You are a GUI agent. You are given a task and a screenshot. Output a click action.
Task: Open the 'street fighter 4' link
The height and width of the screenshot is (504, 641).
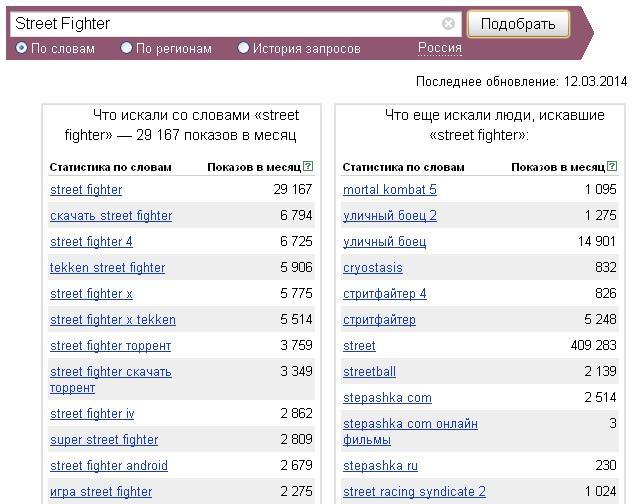click(x=91, y=242)
